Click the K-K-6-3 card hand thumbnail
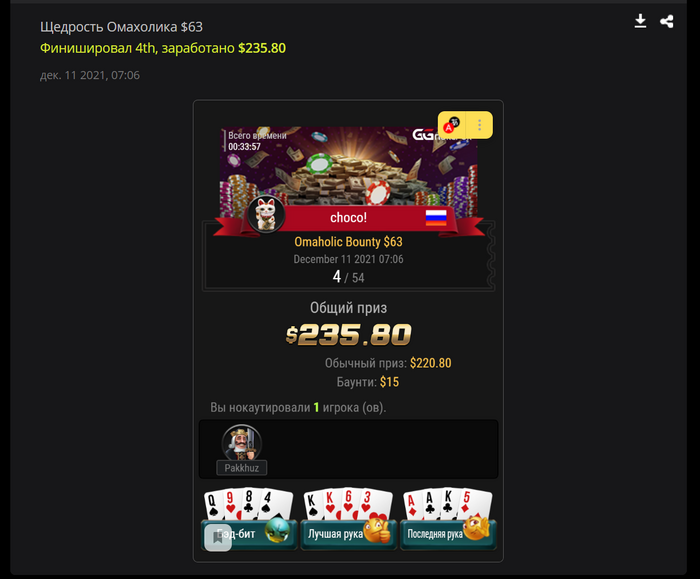This screenshot has height=579, width=700. (x=348, y=504)
